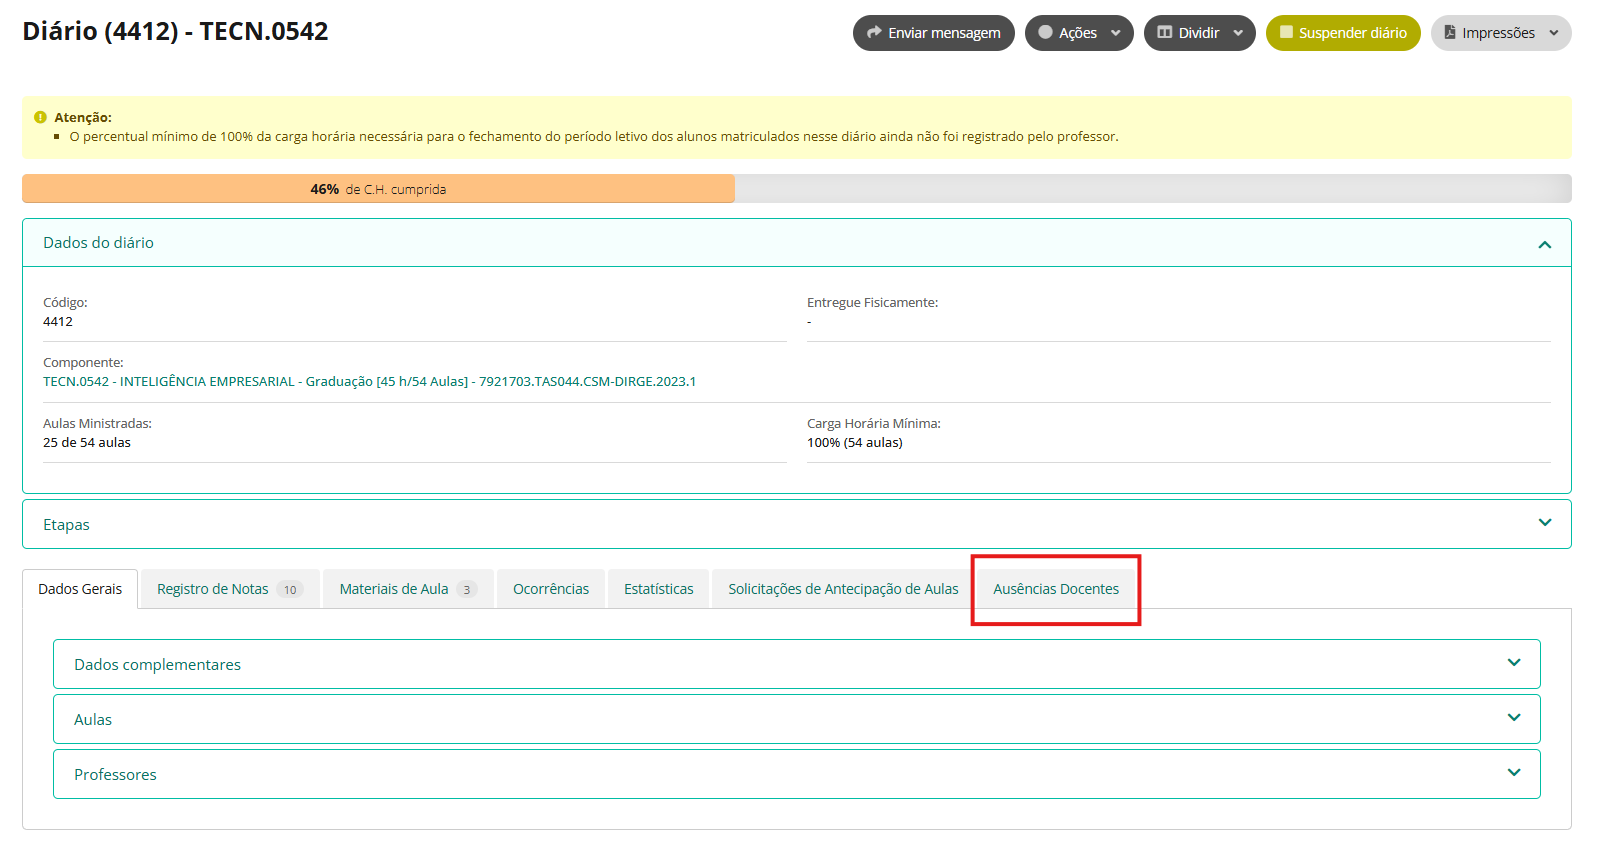Open the TECN.0542 Inteligência Empresarial component link
The image size is (1606, 865).
(369, 381)
